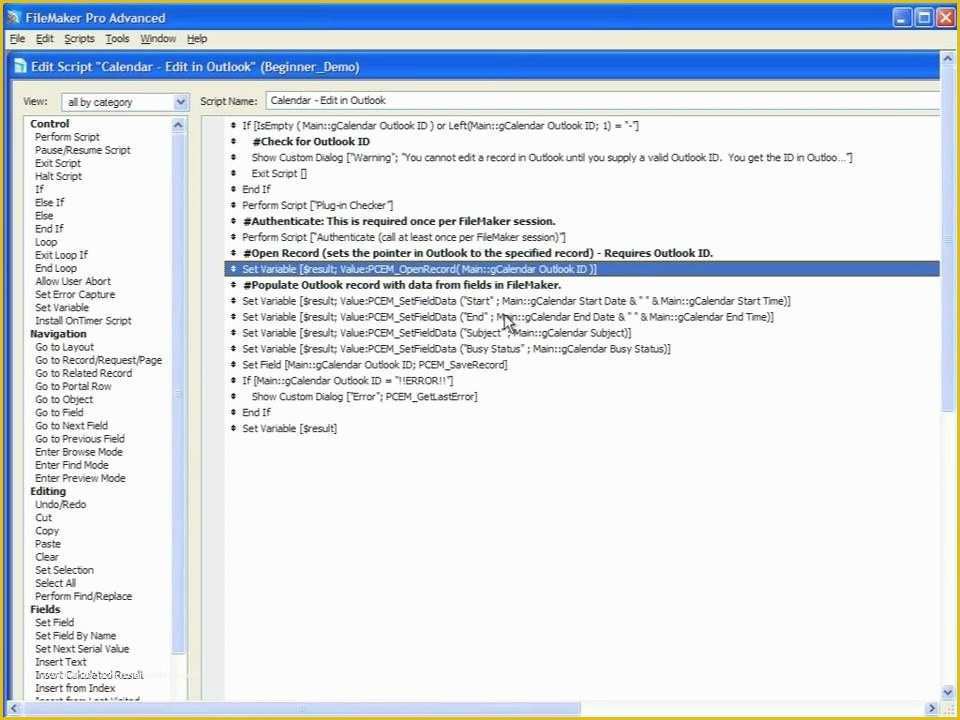This screenshot has height=720, width=960.
Task: Click the FileMaker Pro Advanced title bar icon
Action: (x=13, y=17)
